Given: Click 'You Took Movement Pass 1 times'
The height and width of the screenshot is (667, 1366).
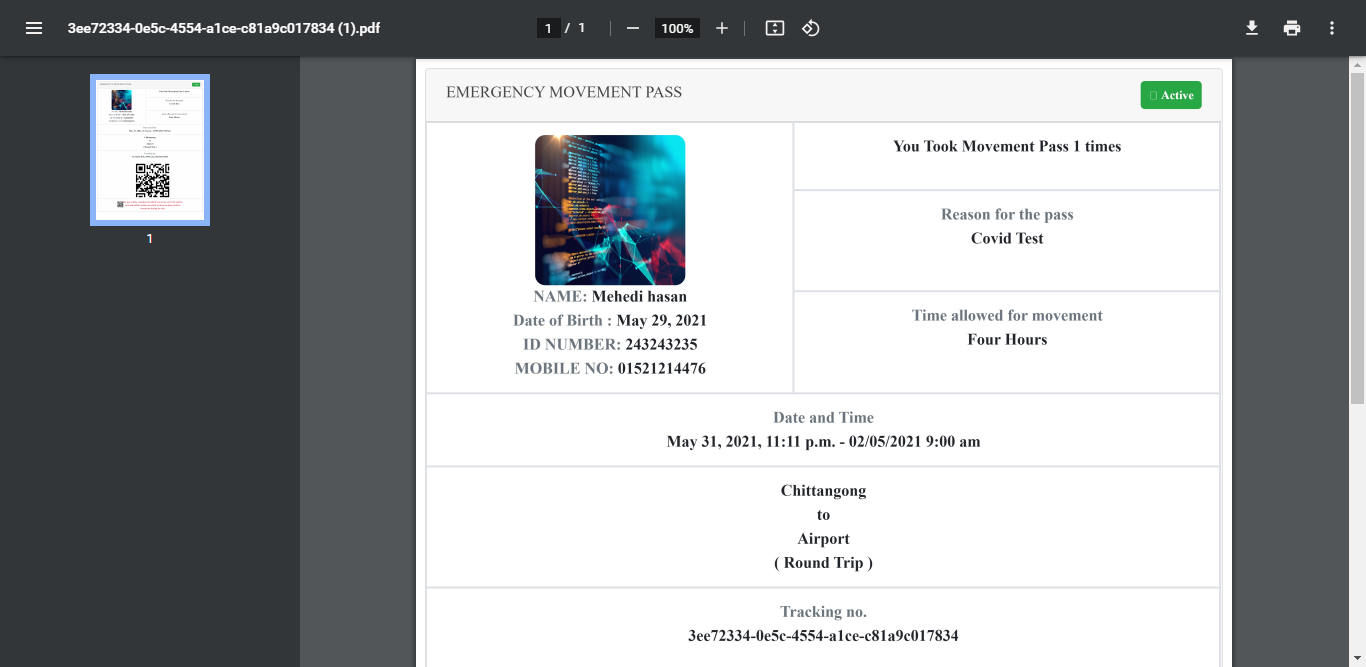Looking at the screenshot, I should (x=1007, y=146).
